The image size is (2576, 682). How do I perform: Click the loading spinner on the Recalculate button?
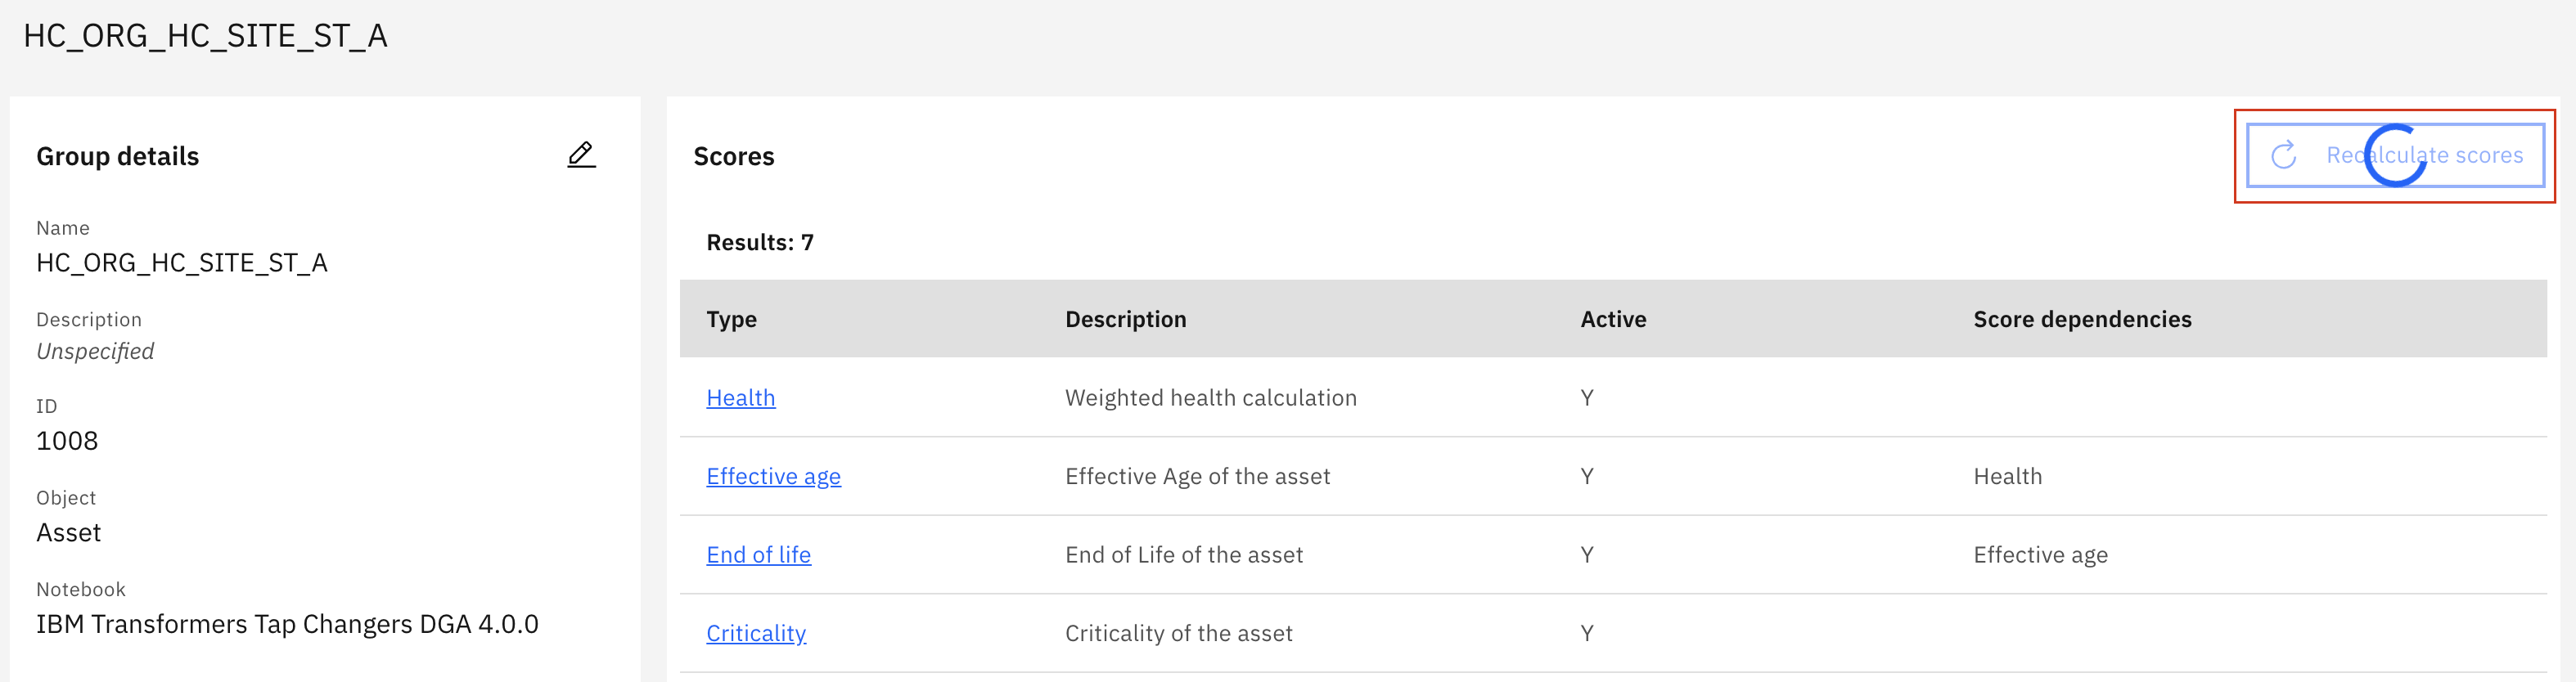2395,155
